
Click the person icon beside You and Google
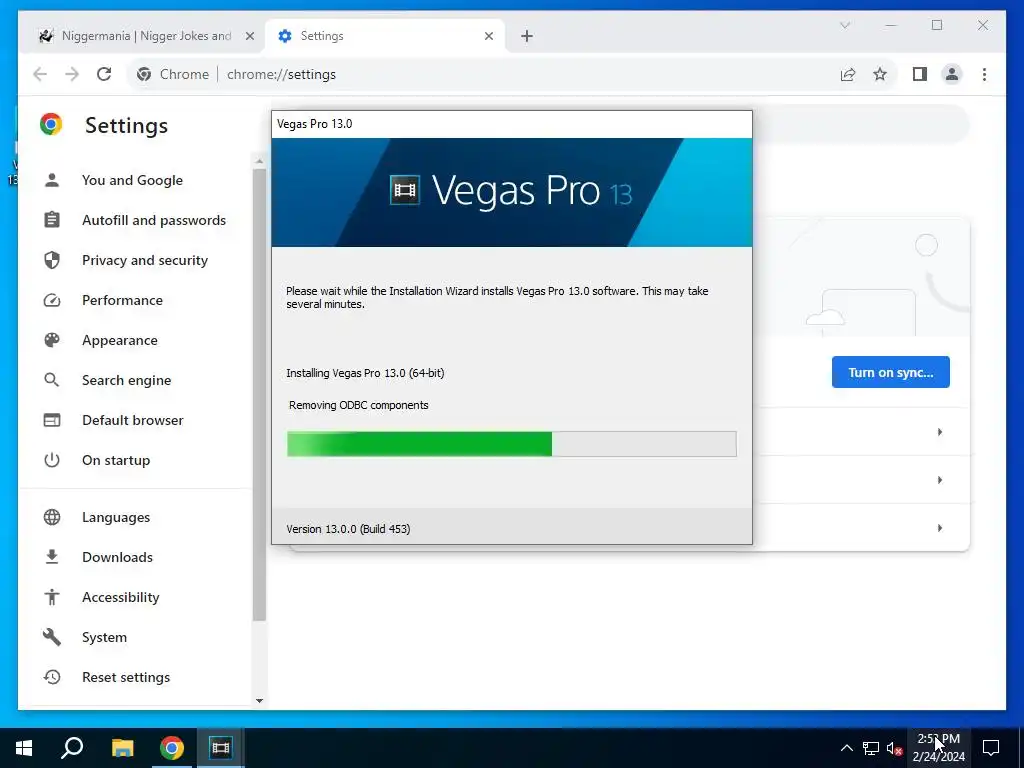pos(52,180)
